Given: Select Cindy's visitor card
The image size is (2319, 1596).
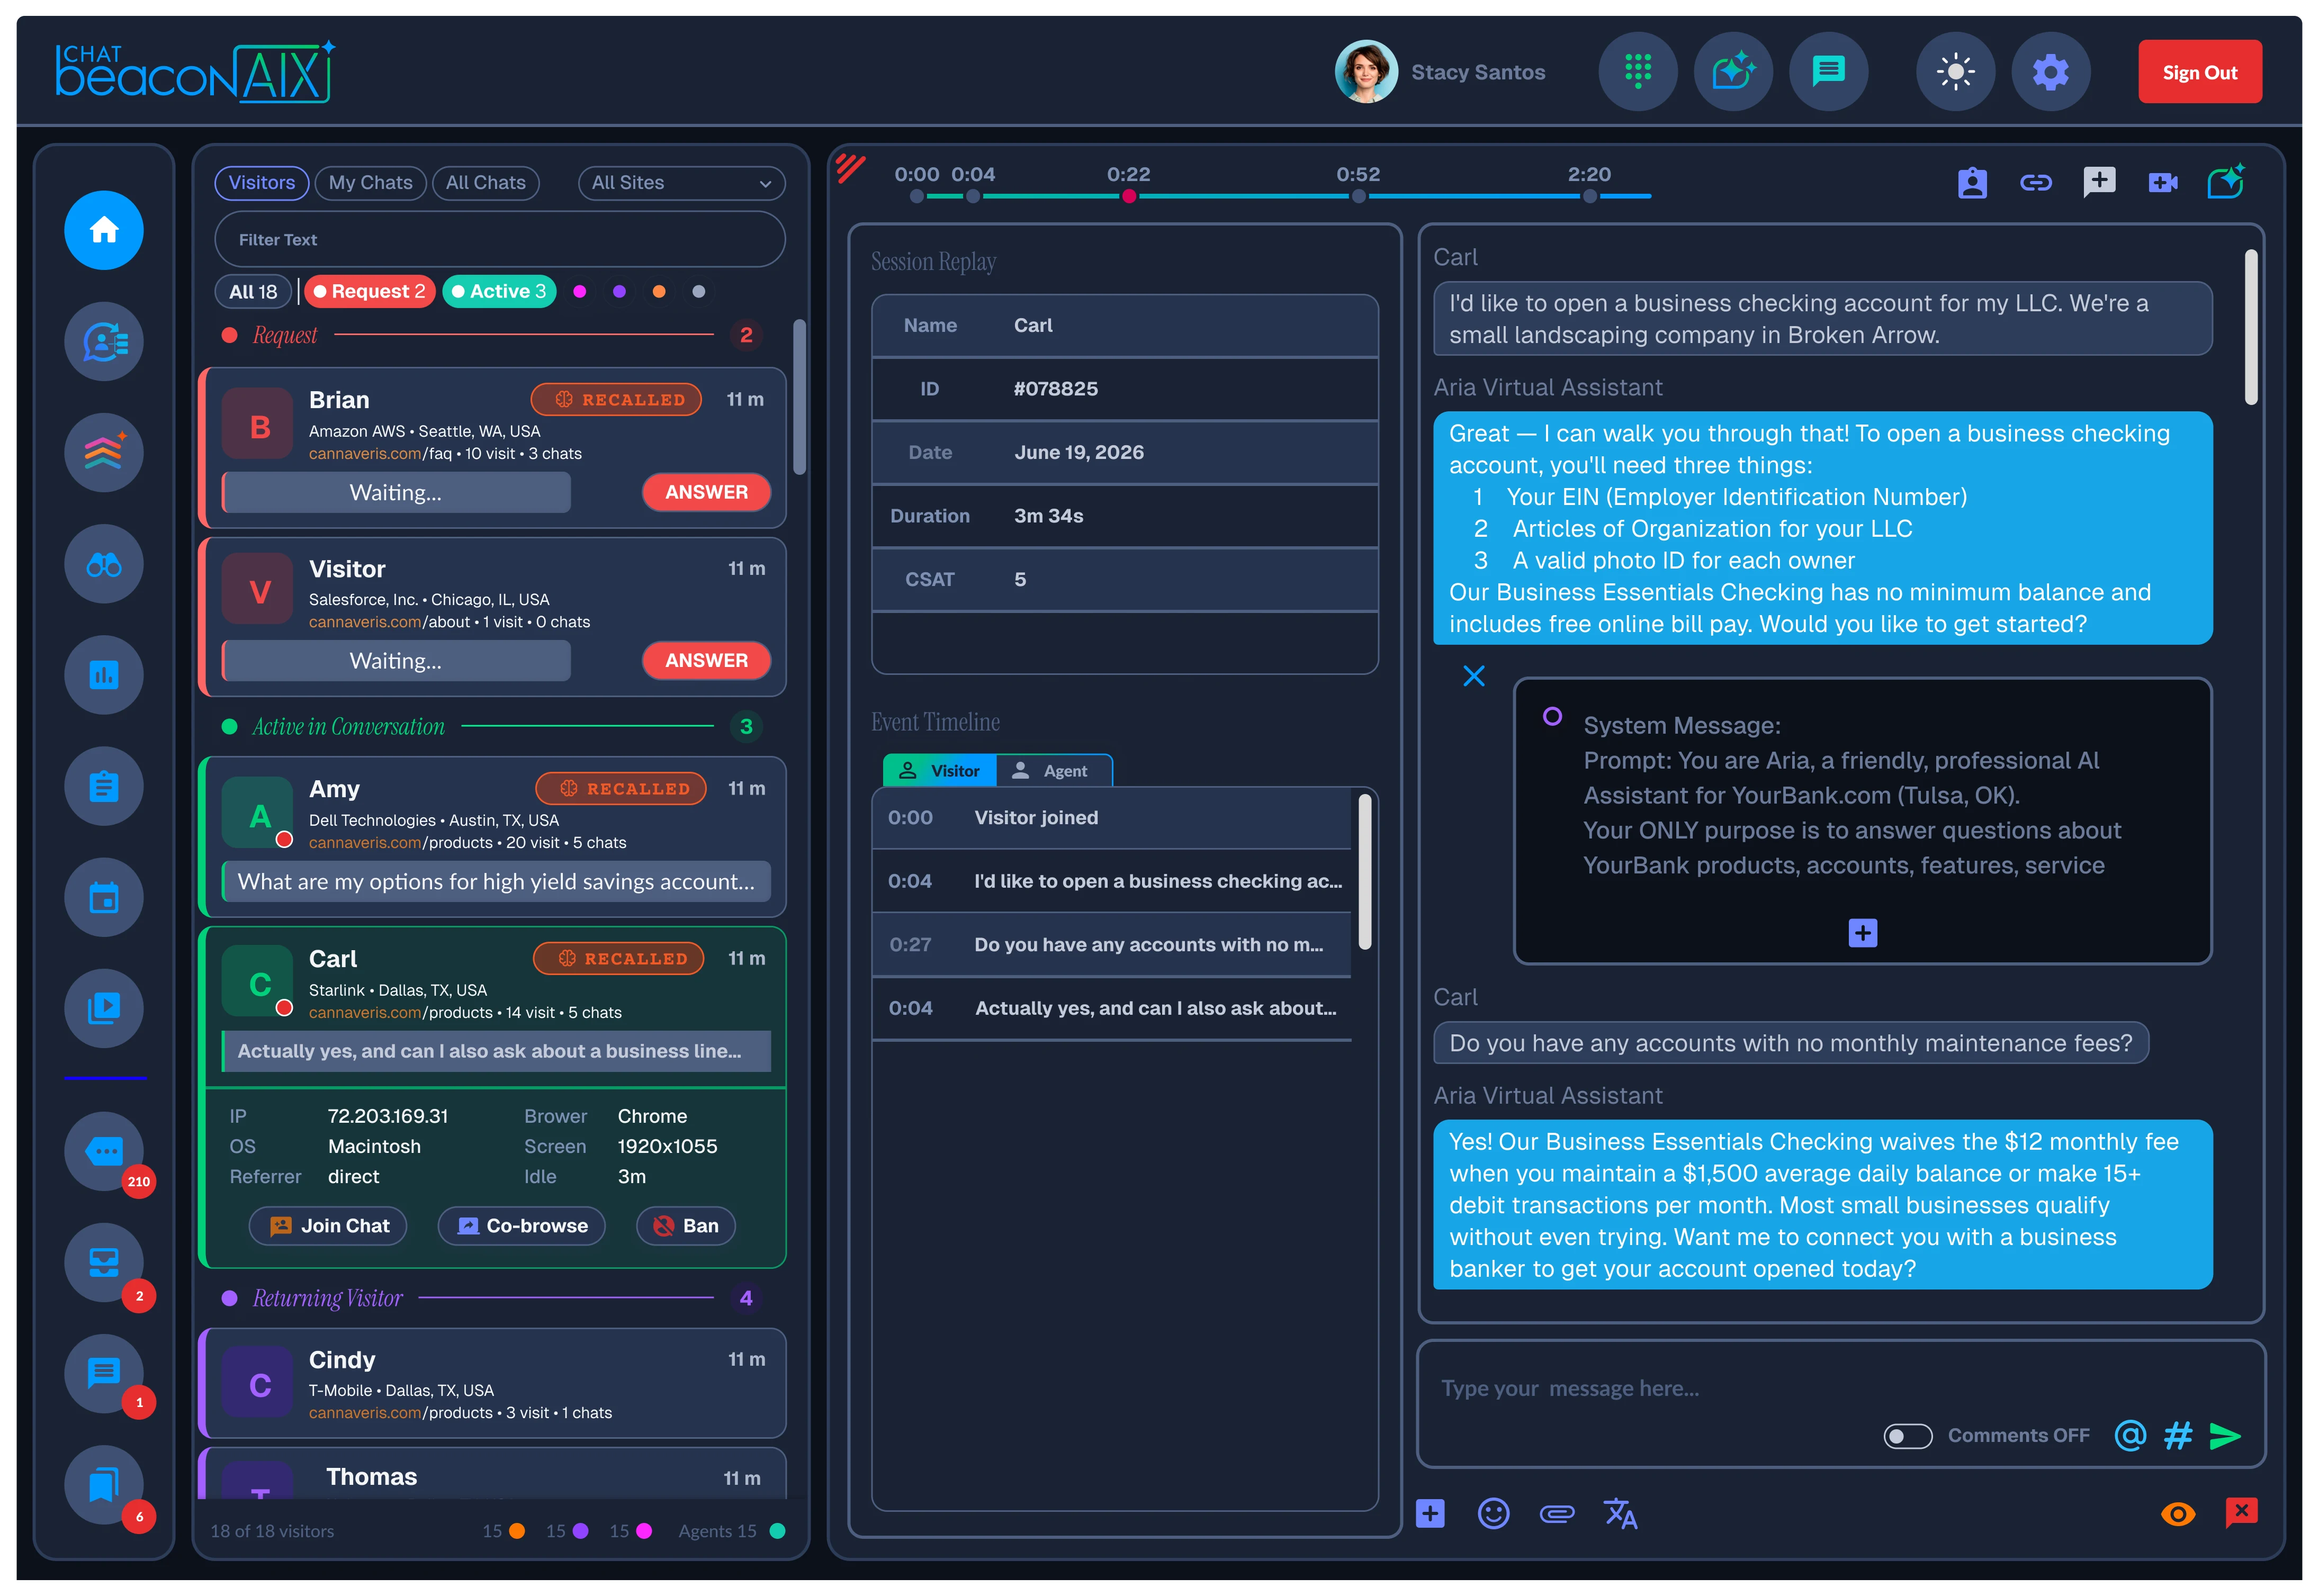Looking at the screenshot, I should click(492, 1384).
